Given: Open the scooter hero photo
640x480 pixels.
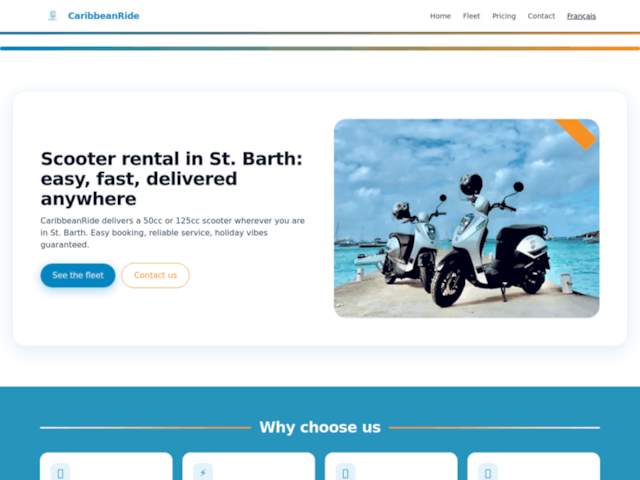Looking at the screenshot, I should [x=467, y=218].
